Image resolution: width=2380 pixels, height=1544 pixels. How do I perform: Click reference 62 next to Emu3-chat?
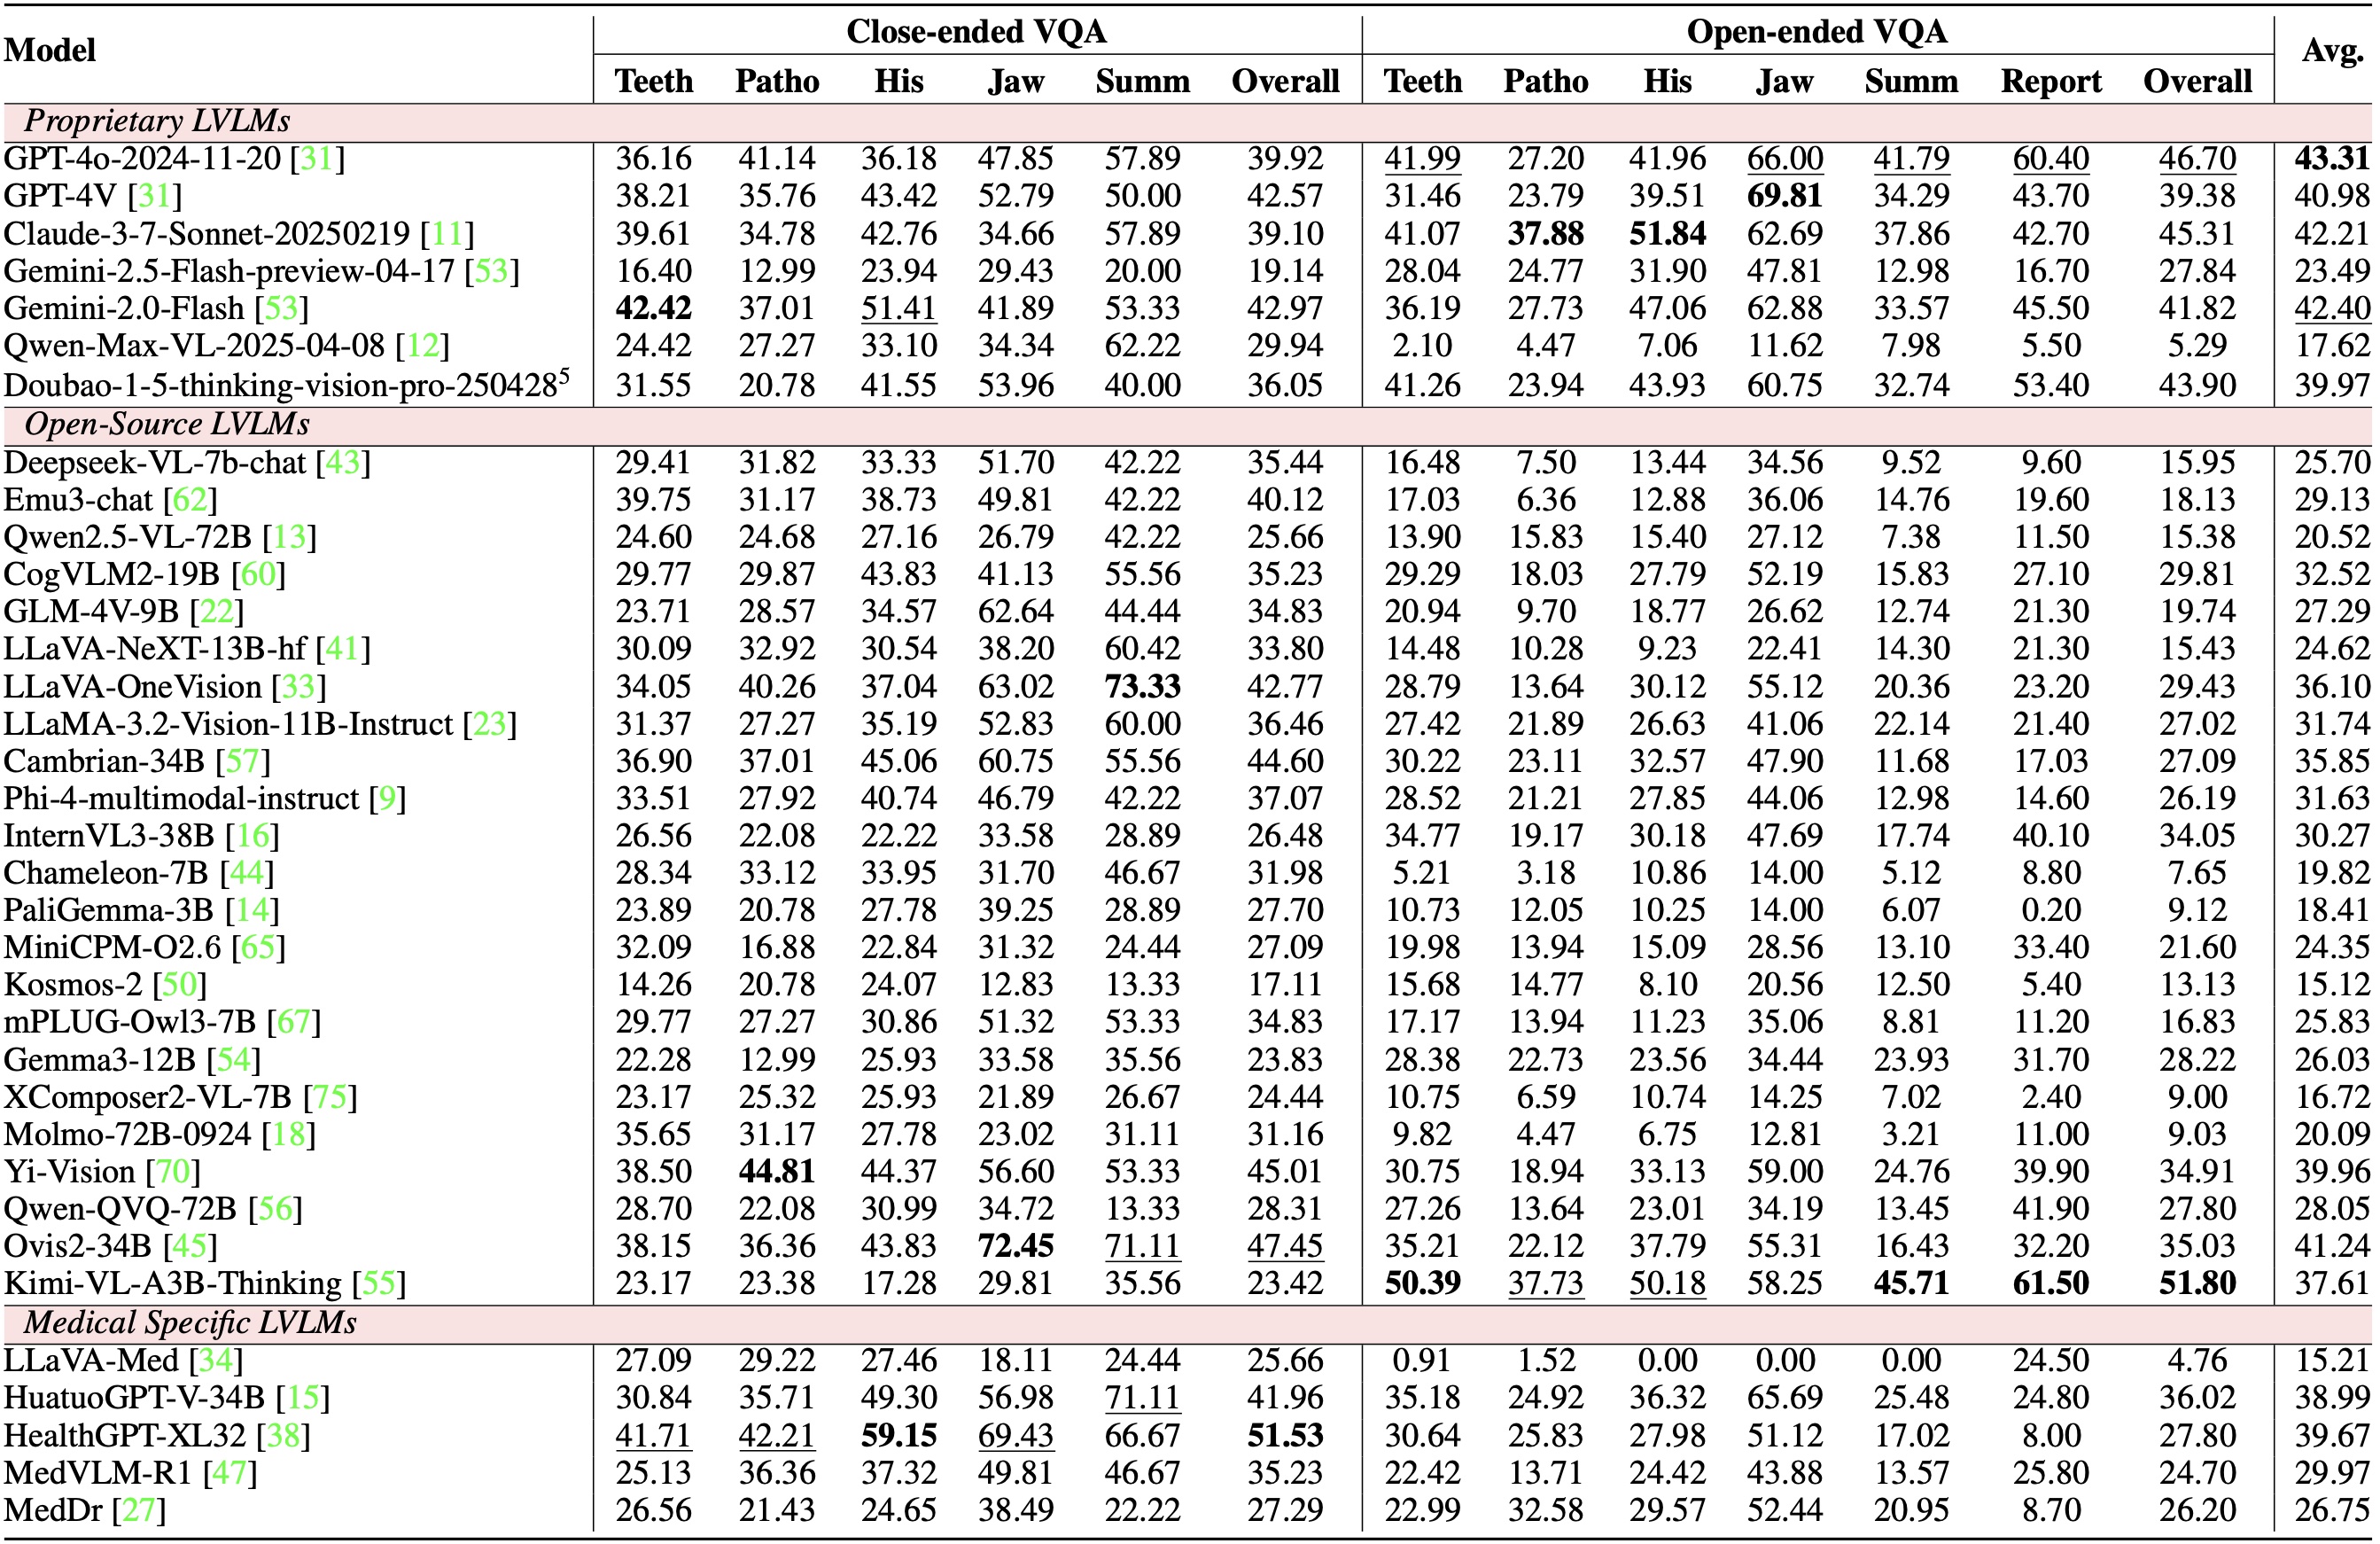pos(190,500)
